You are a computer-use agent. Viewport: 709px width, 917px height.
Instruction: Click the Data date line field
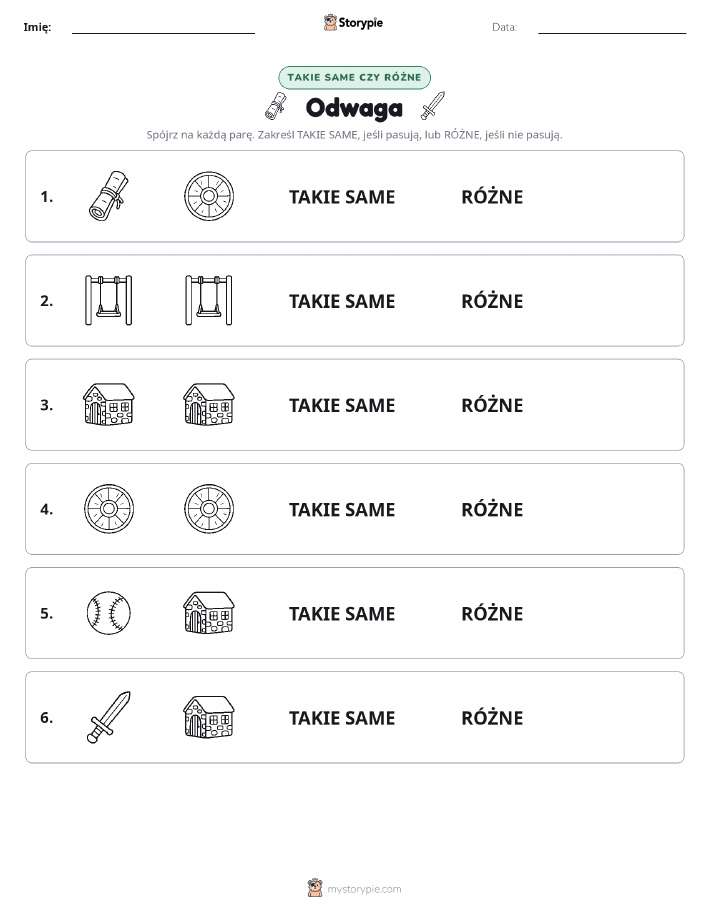tap(612, 28)
